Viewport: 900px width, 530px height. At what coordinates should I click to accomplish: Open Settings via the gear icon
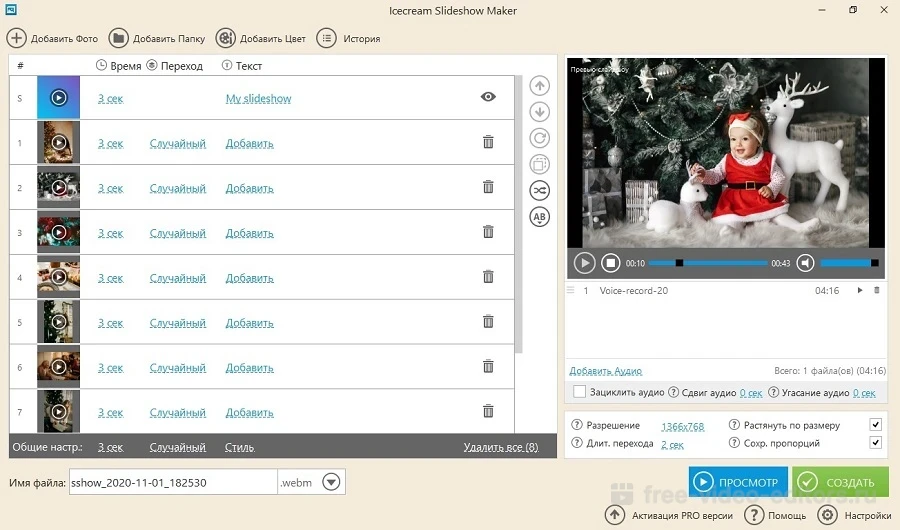828,515
